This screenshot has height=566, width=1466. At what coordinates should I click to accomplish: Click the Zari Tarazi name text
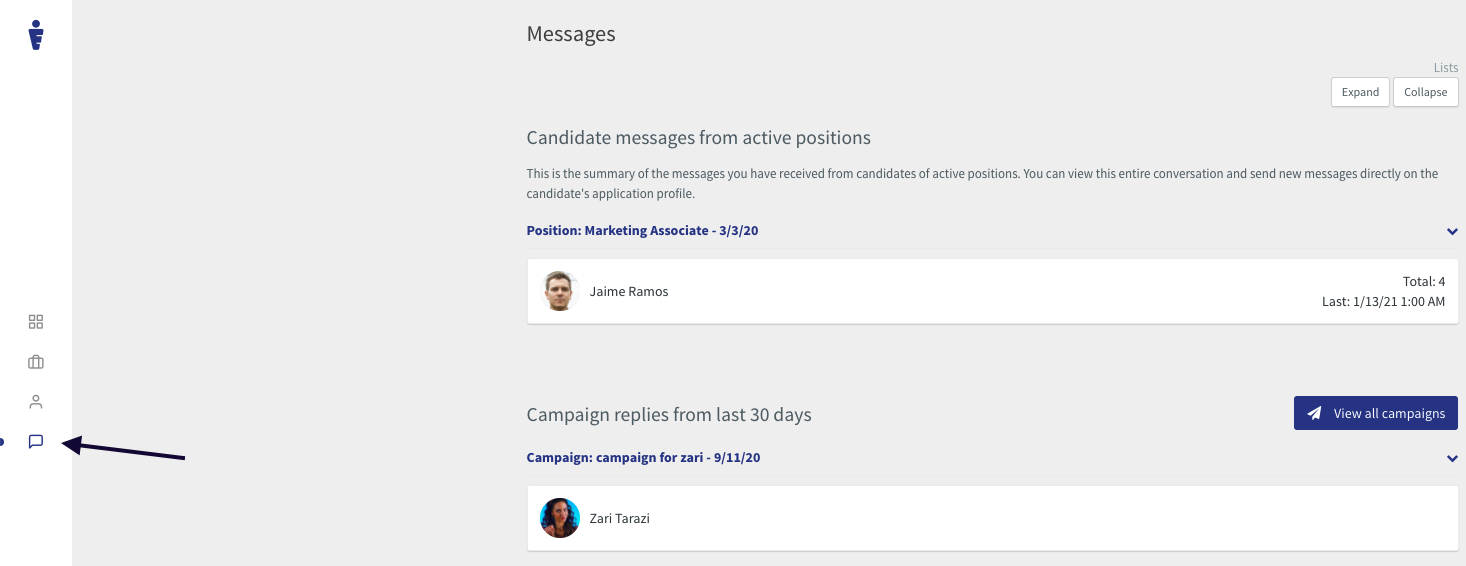coord(620,519)
